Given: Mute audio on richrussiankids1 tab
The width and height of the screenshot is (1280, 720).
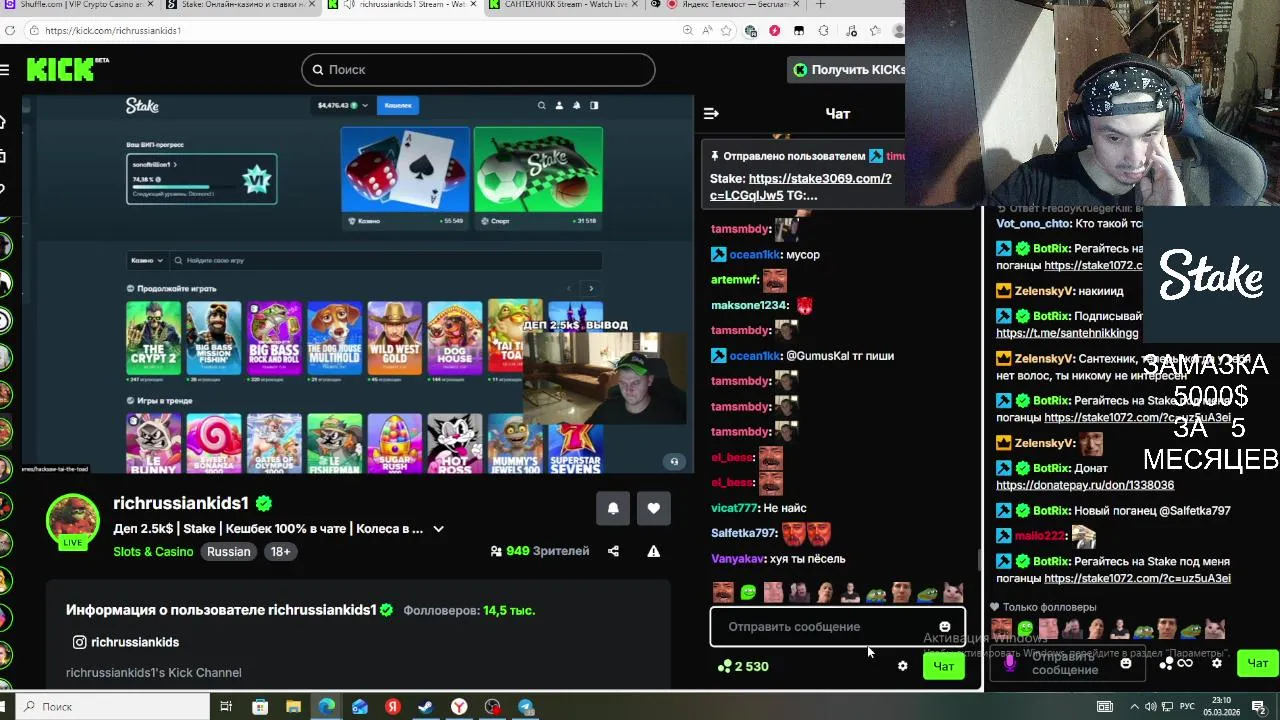Looking at the screenshot, I should [349, 5].
